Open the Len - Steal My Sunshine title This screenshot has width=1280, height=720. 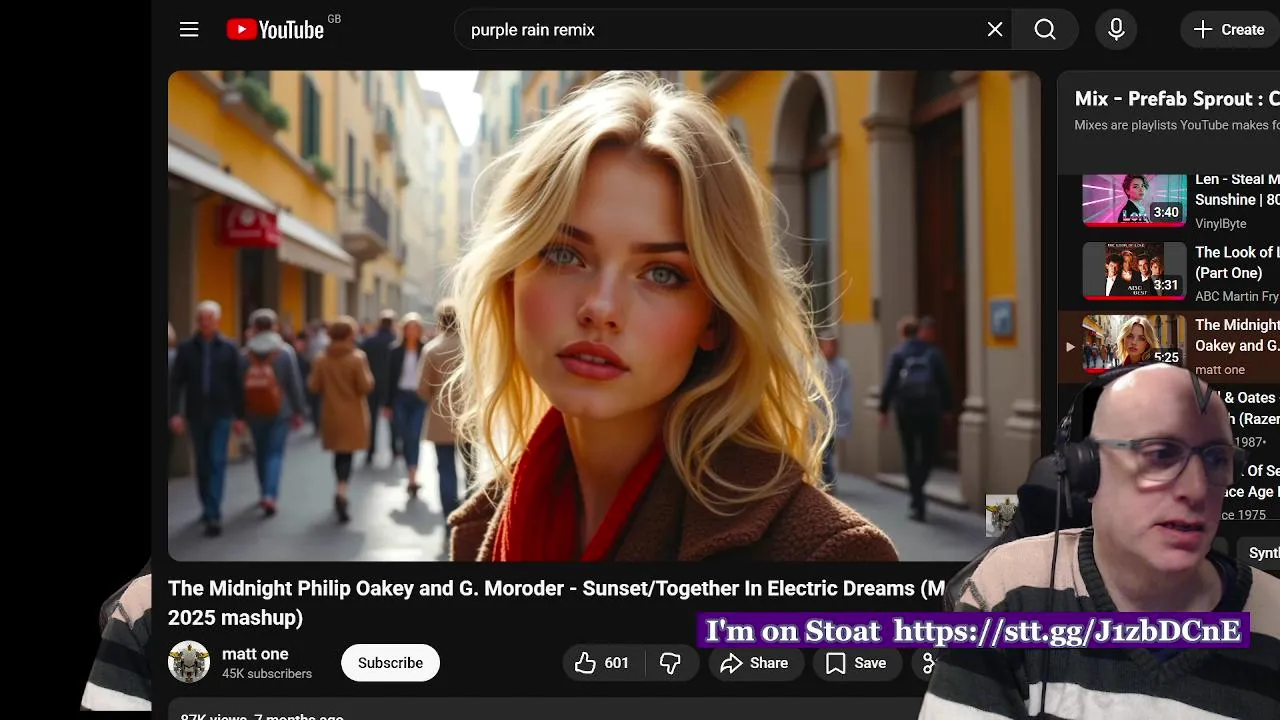pos(1237,189)
